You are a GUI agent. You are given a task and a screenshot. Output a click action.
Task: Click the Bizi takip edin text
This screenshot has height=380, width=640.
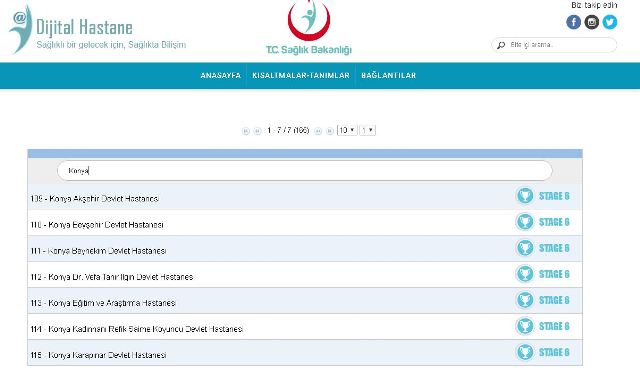(x=594, y=5)
